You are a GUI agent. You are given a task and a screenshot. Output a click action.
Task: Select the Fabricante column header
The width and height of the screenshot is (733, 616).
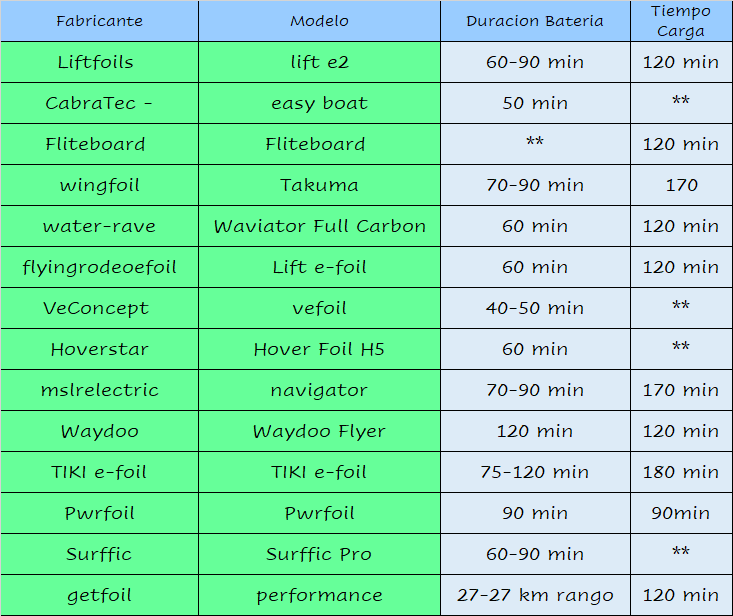point(99,21)
